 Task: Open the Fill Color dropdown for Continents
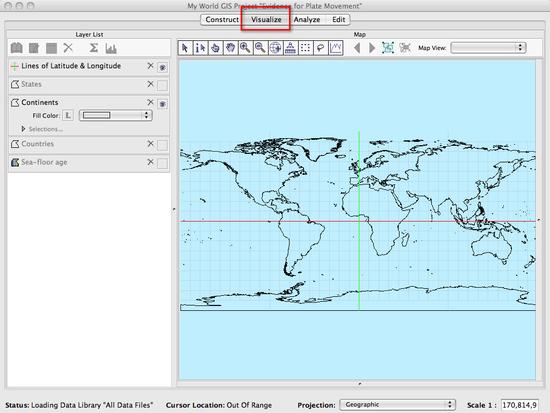(x=116, y=115)
